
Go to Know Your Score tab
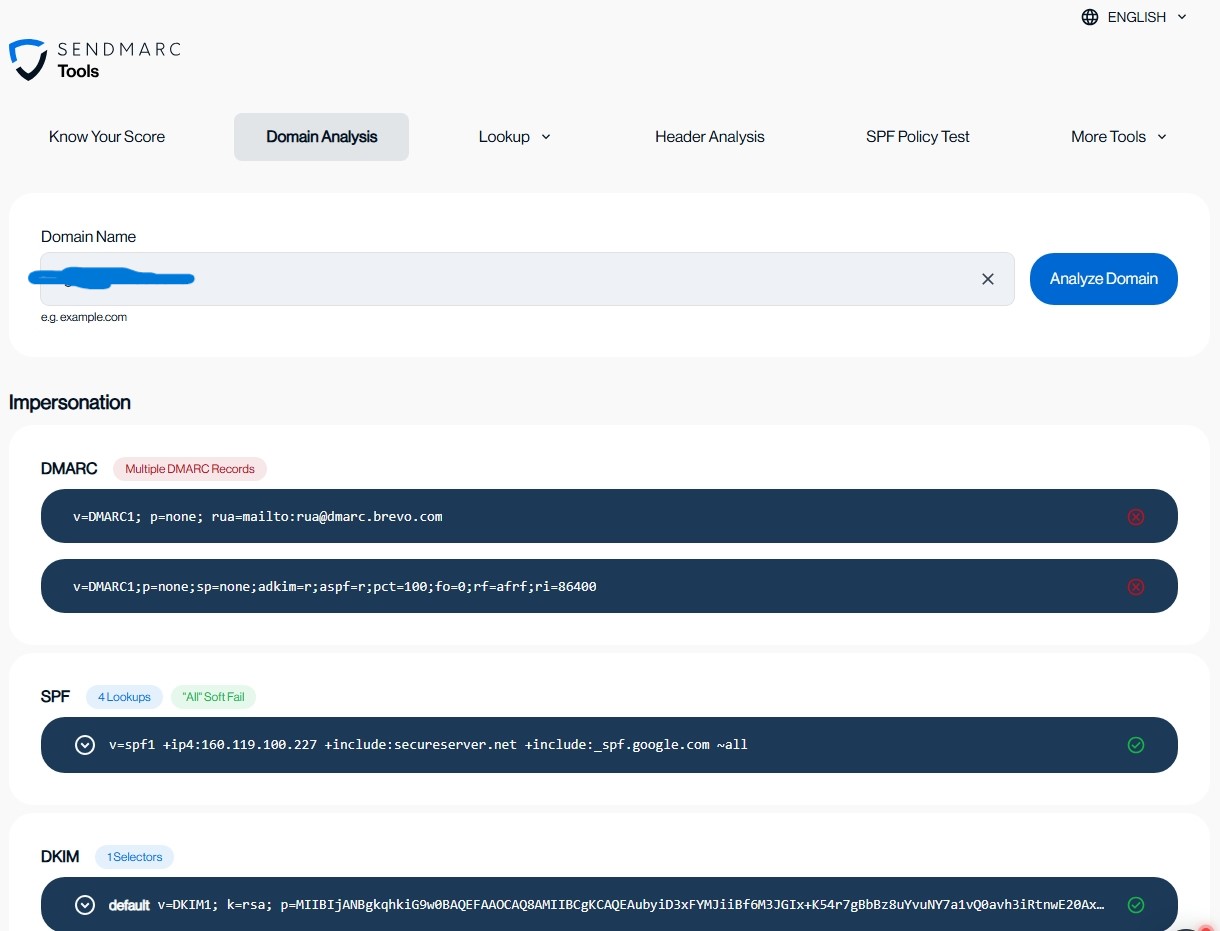(107, 137)
